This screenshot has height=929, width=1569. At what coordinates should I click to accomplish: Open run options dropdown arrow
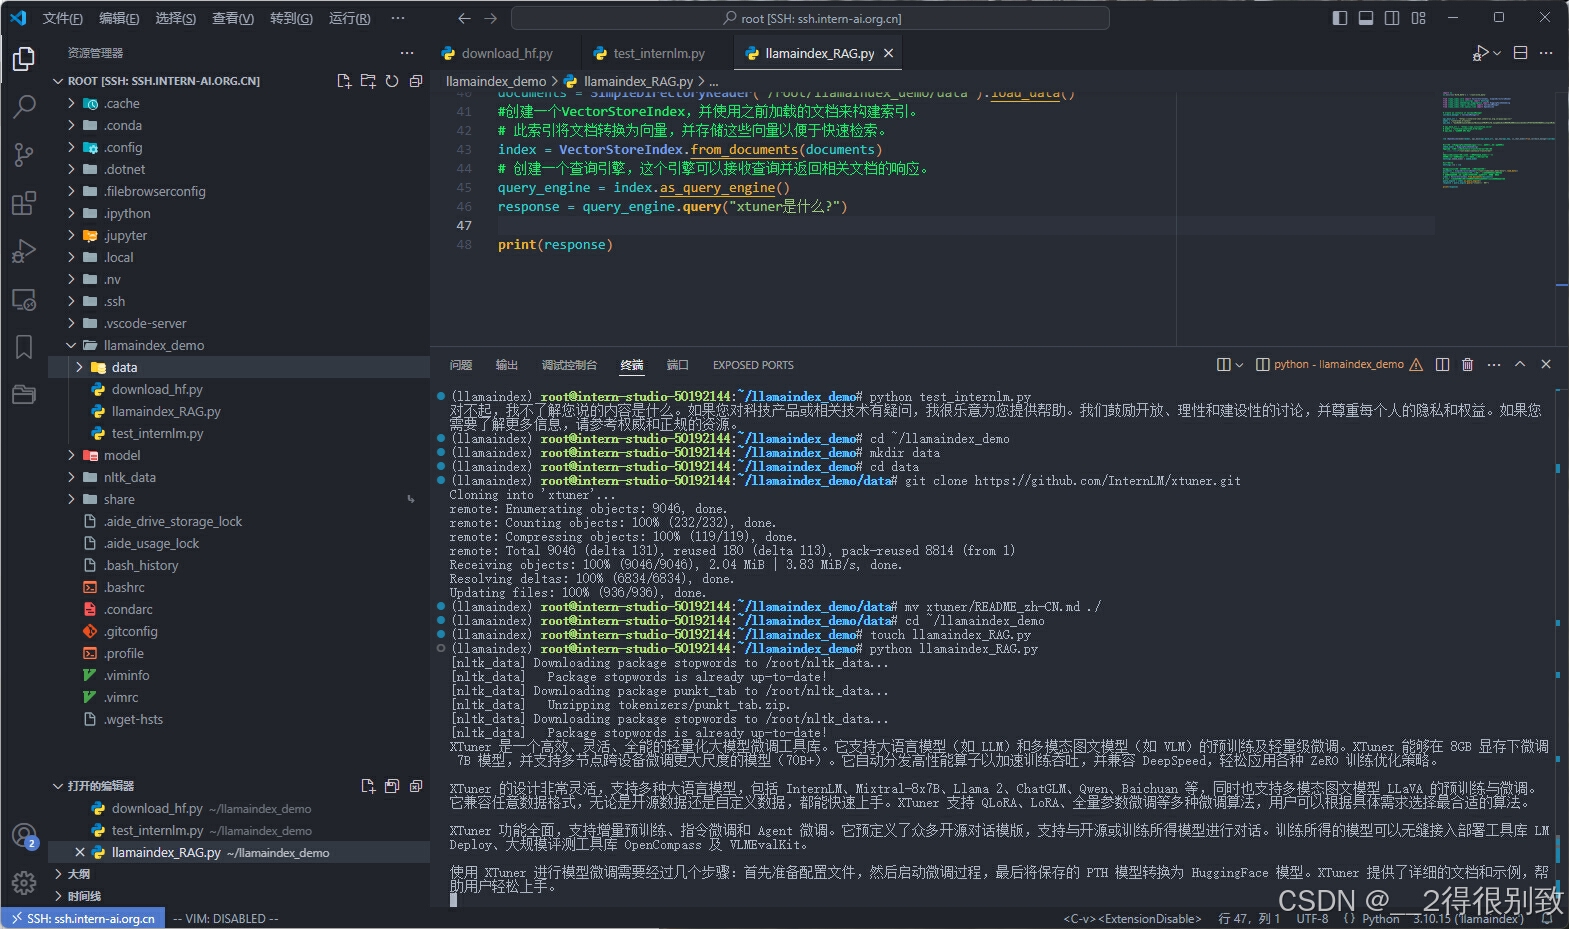tap(1497, 53)
